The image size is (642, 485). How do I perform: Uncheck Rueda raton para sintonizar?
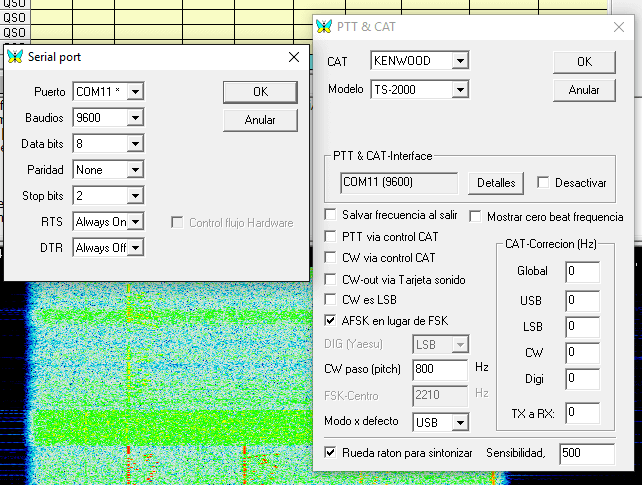(x=330, y=453)
